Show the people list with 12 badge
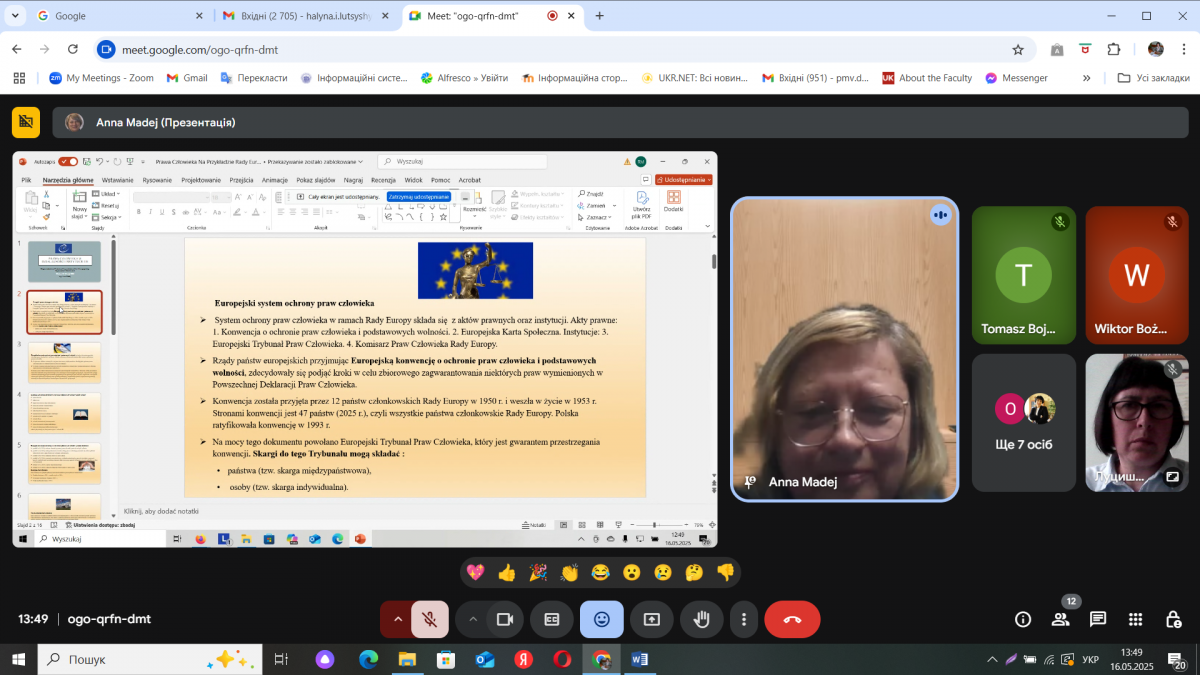 tap(1060, 619)
